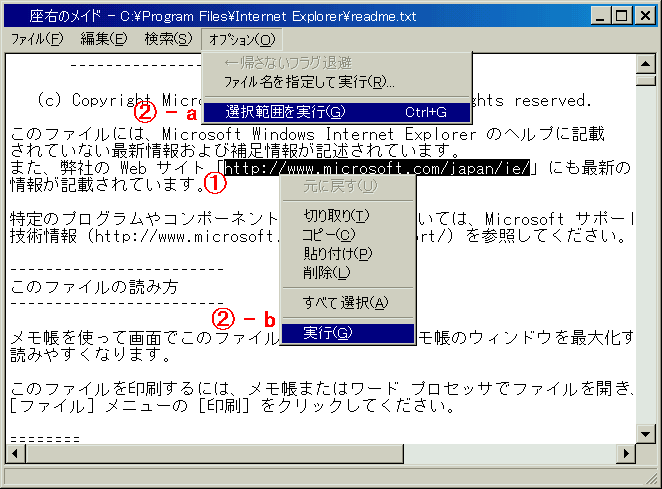This screenshot has width=662, height=489.
Task: Open the 検索(S) menu
Action: [167, 39]
